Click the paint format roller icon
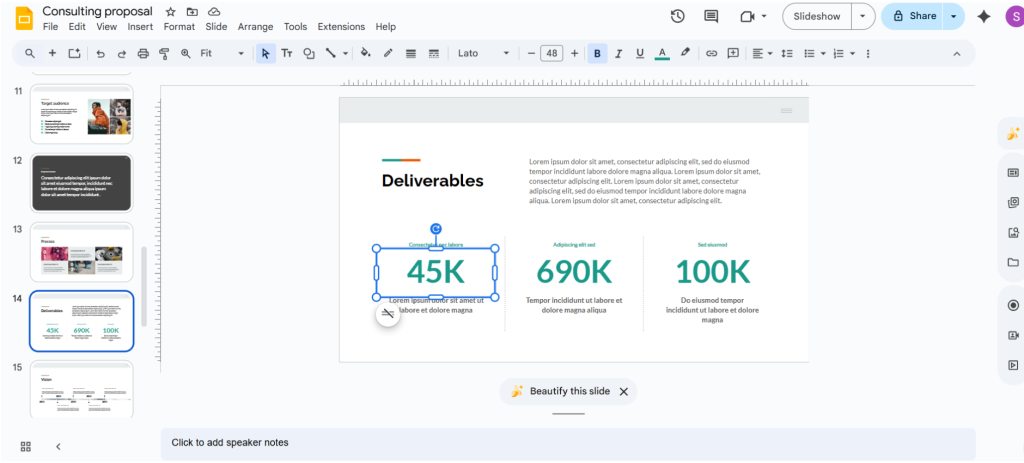 pyautogui.click(x=164, y=53)
